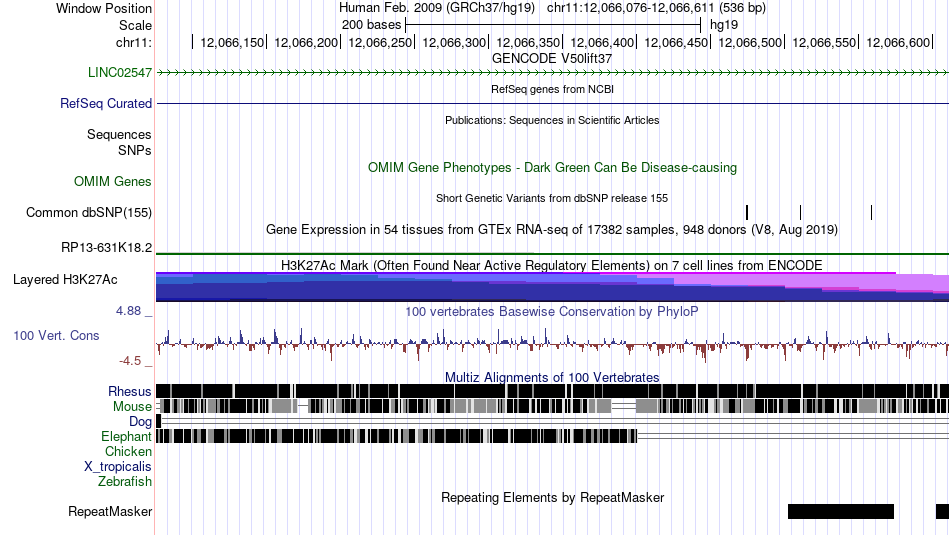Click the 12,066,300 ruler position

click(454, 42)
